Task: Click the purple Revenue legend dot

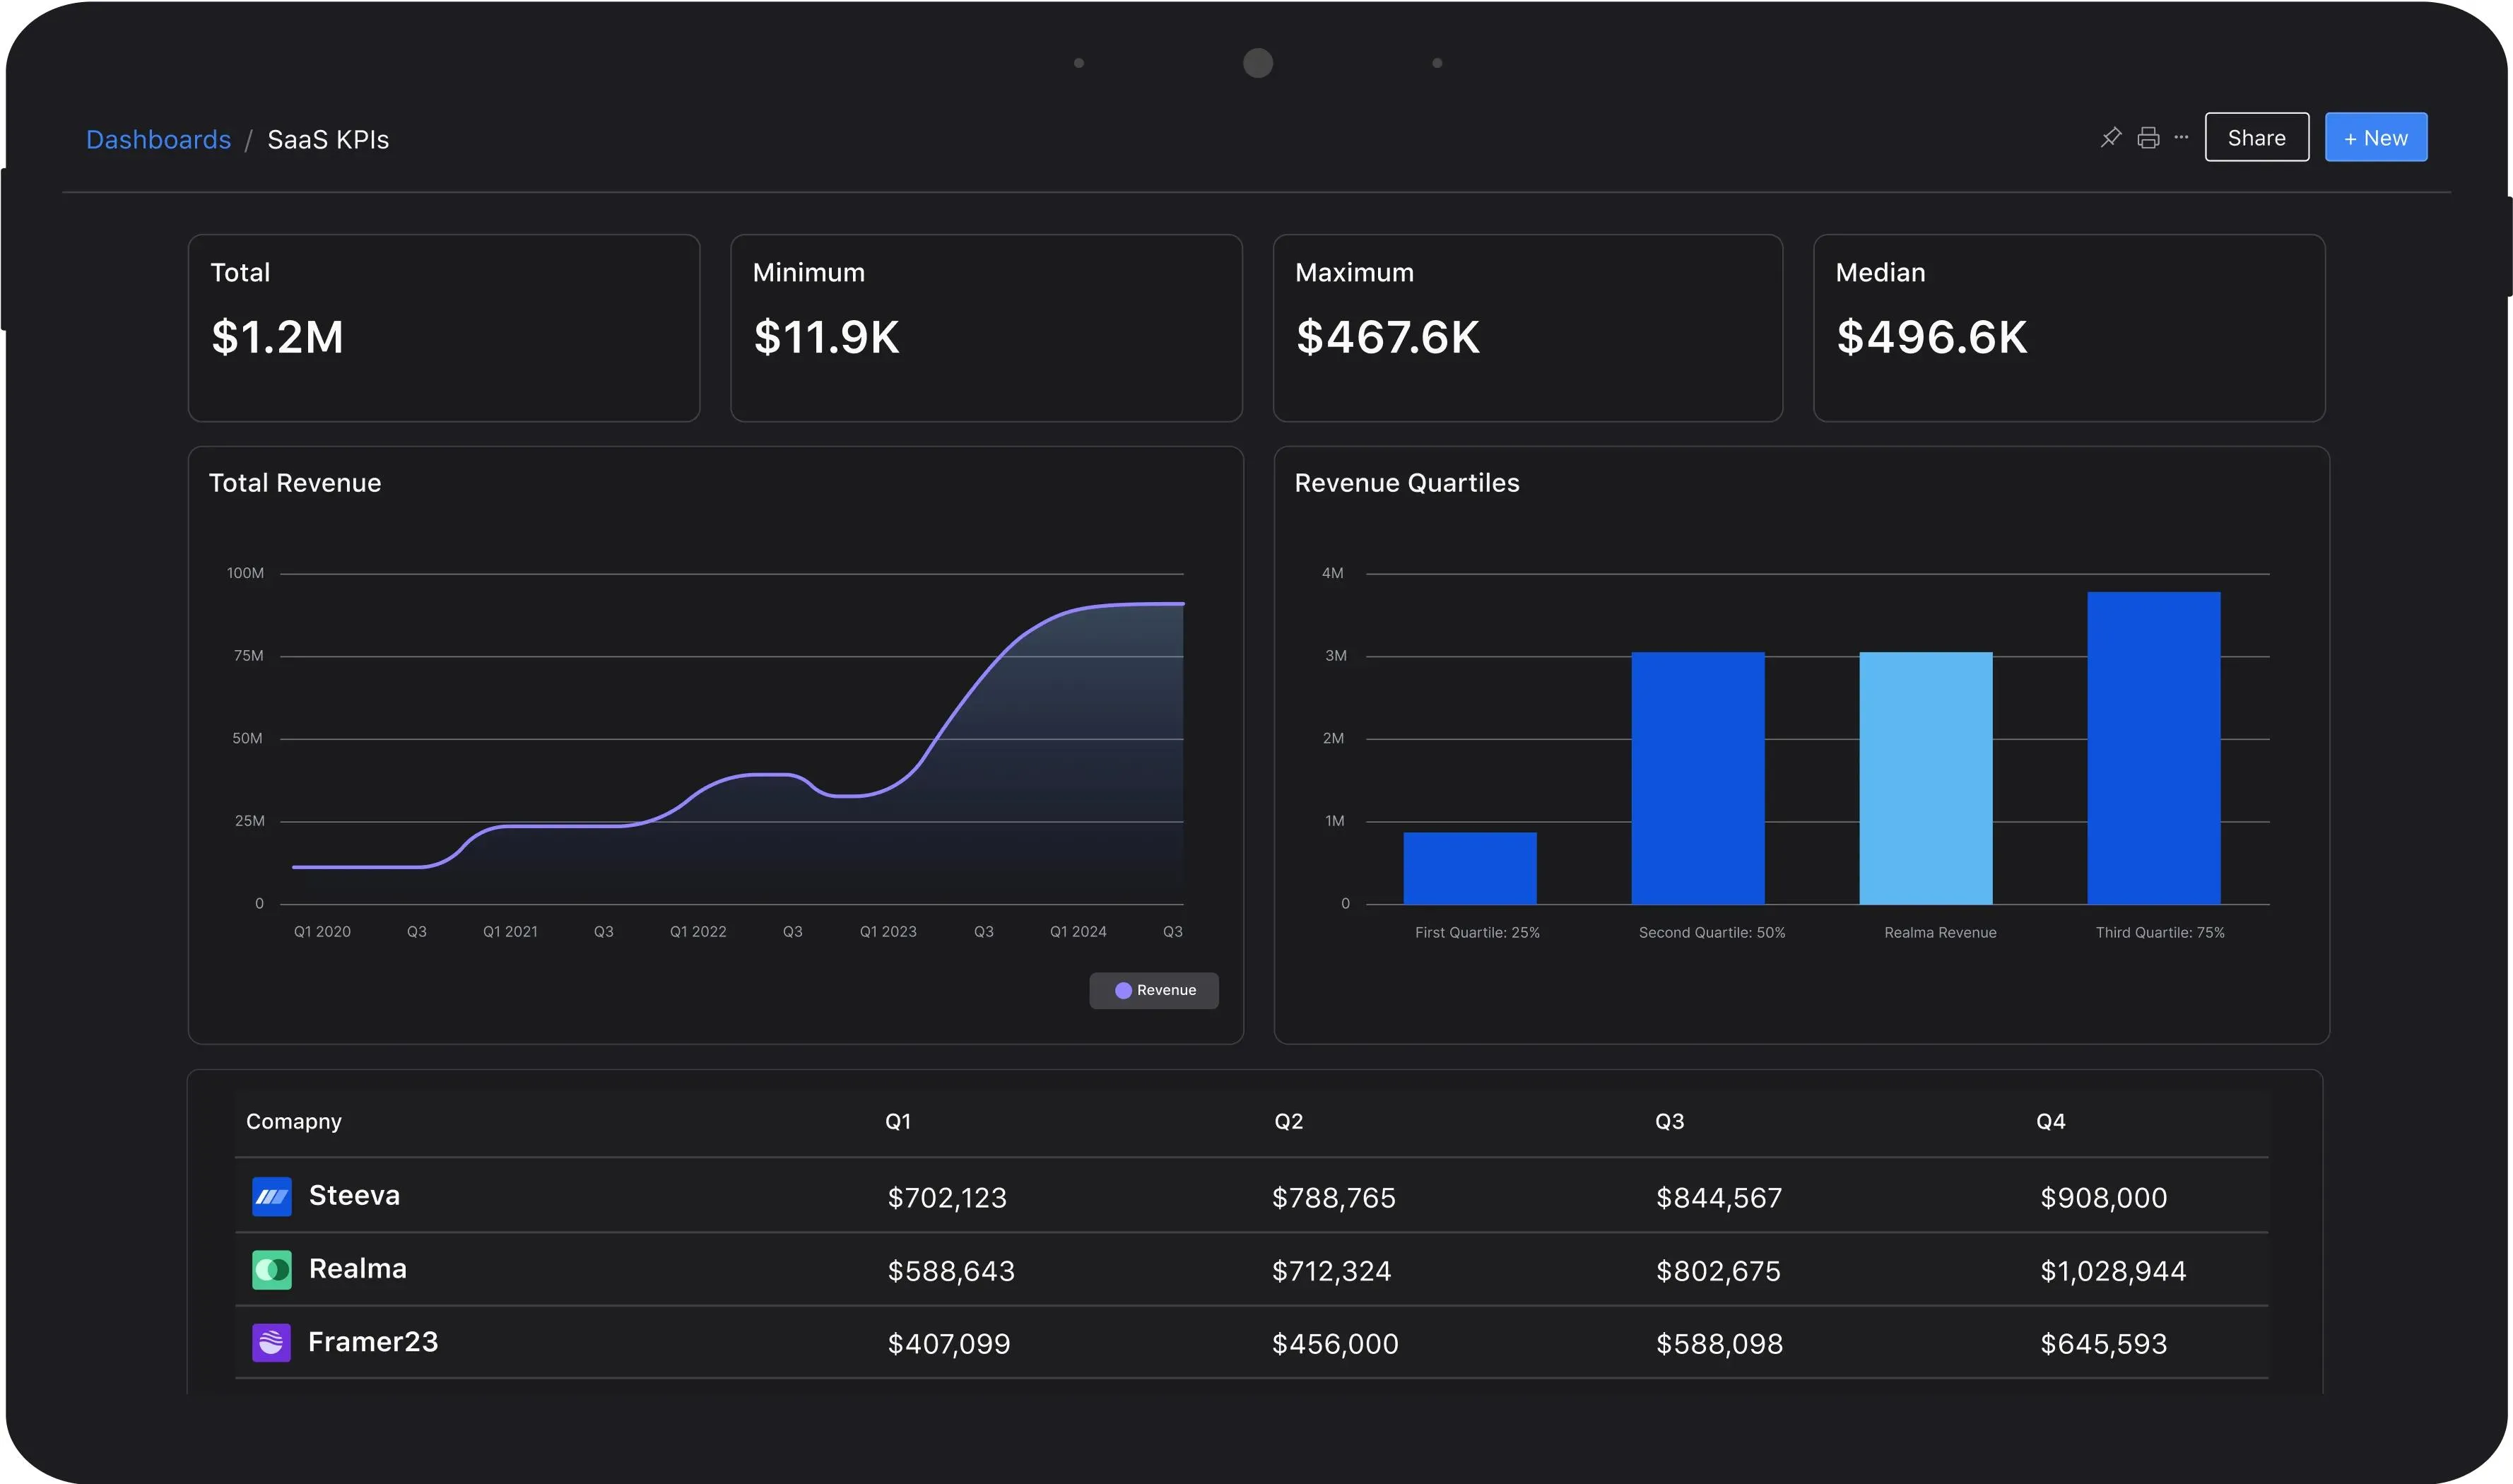Action: (x=1123, y=990)
